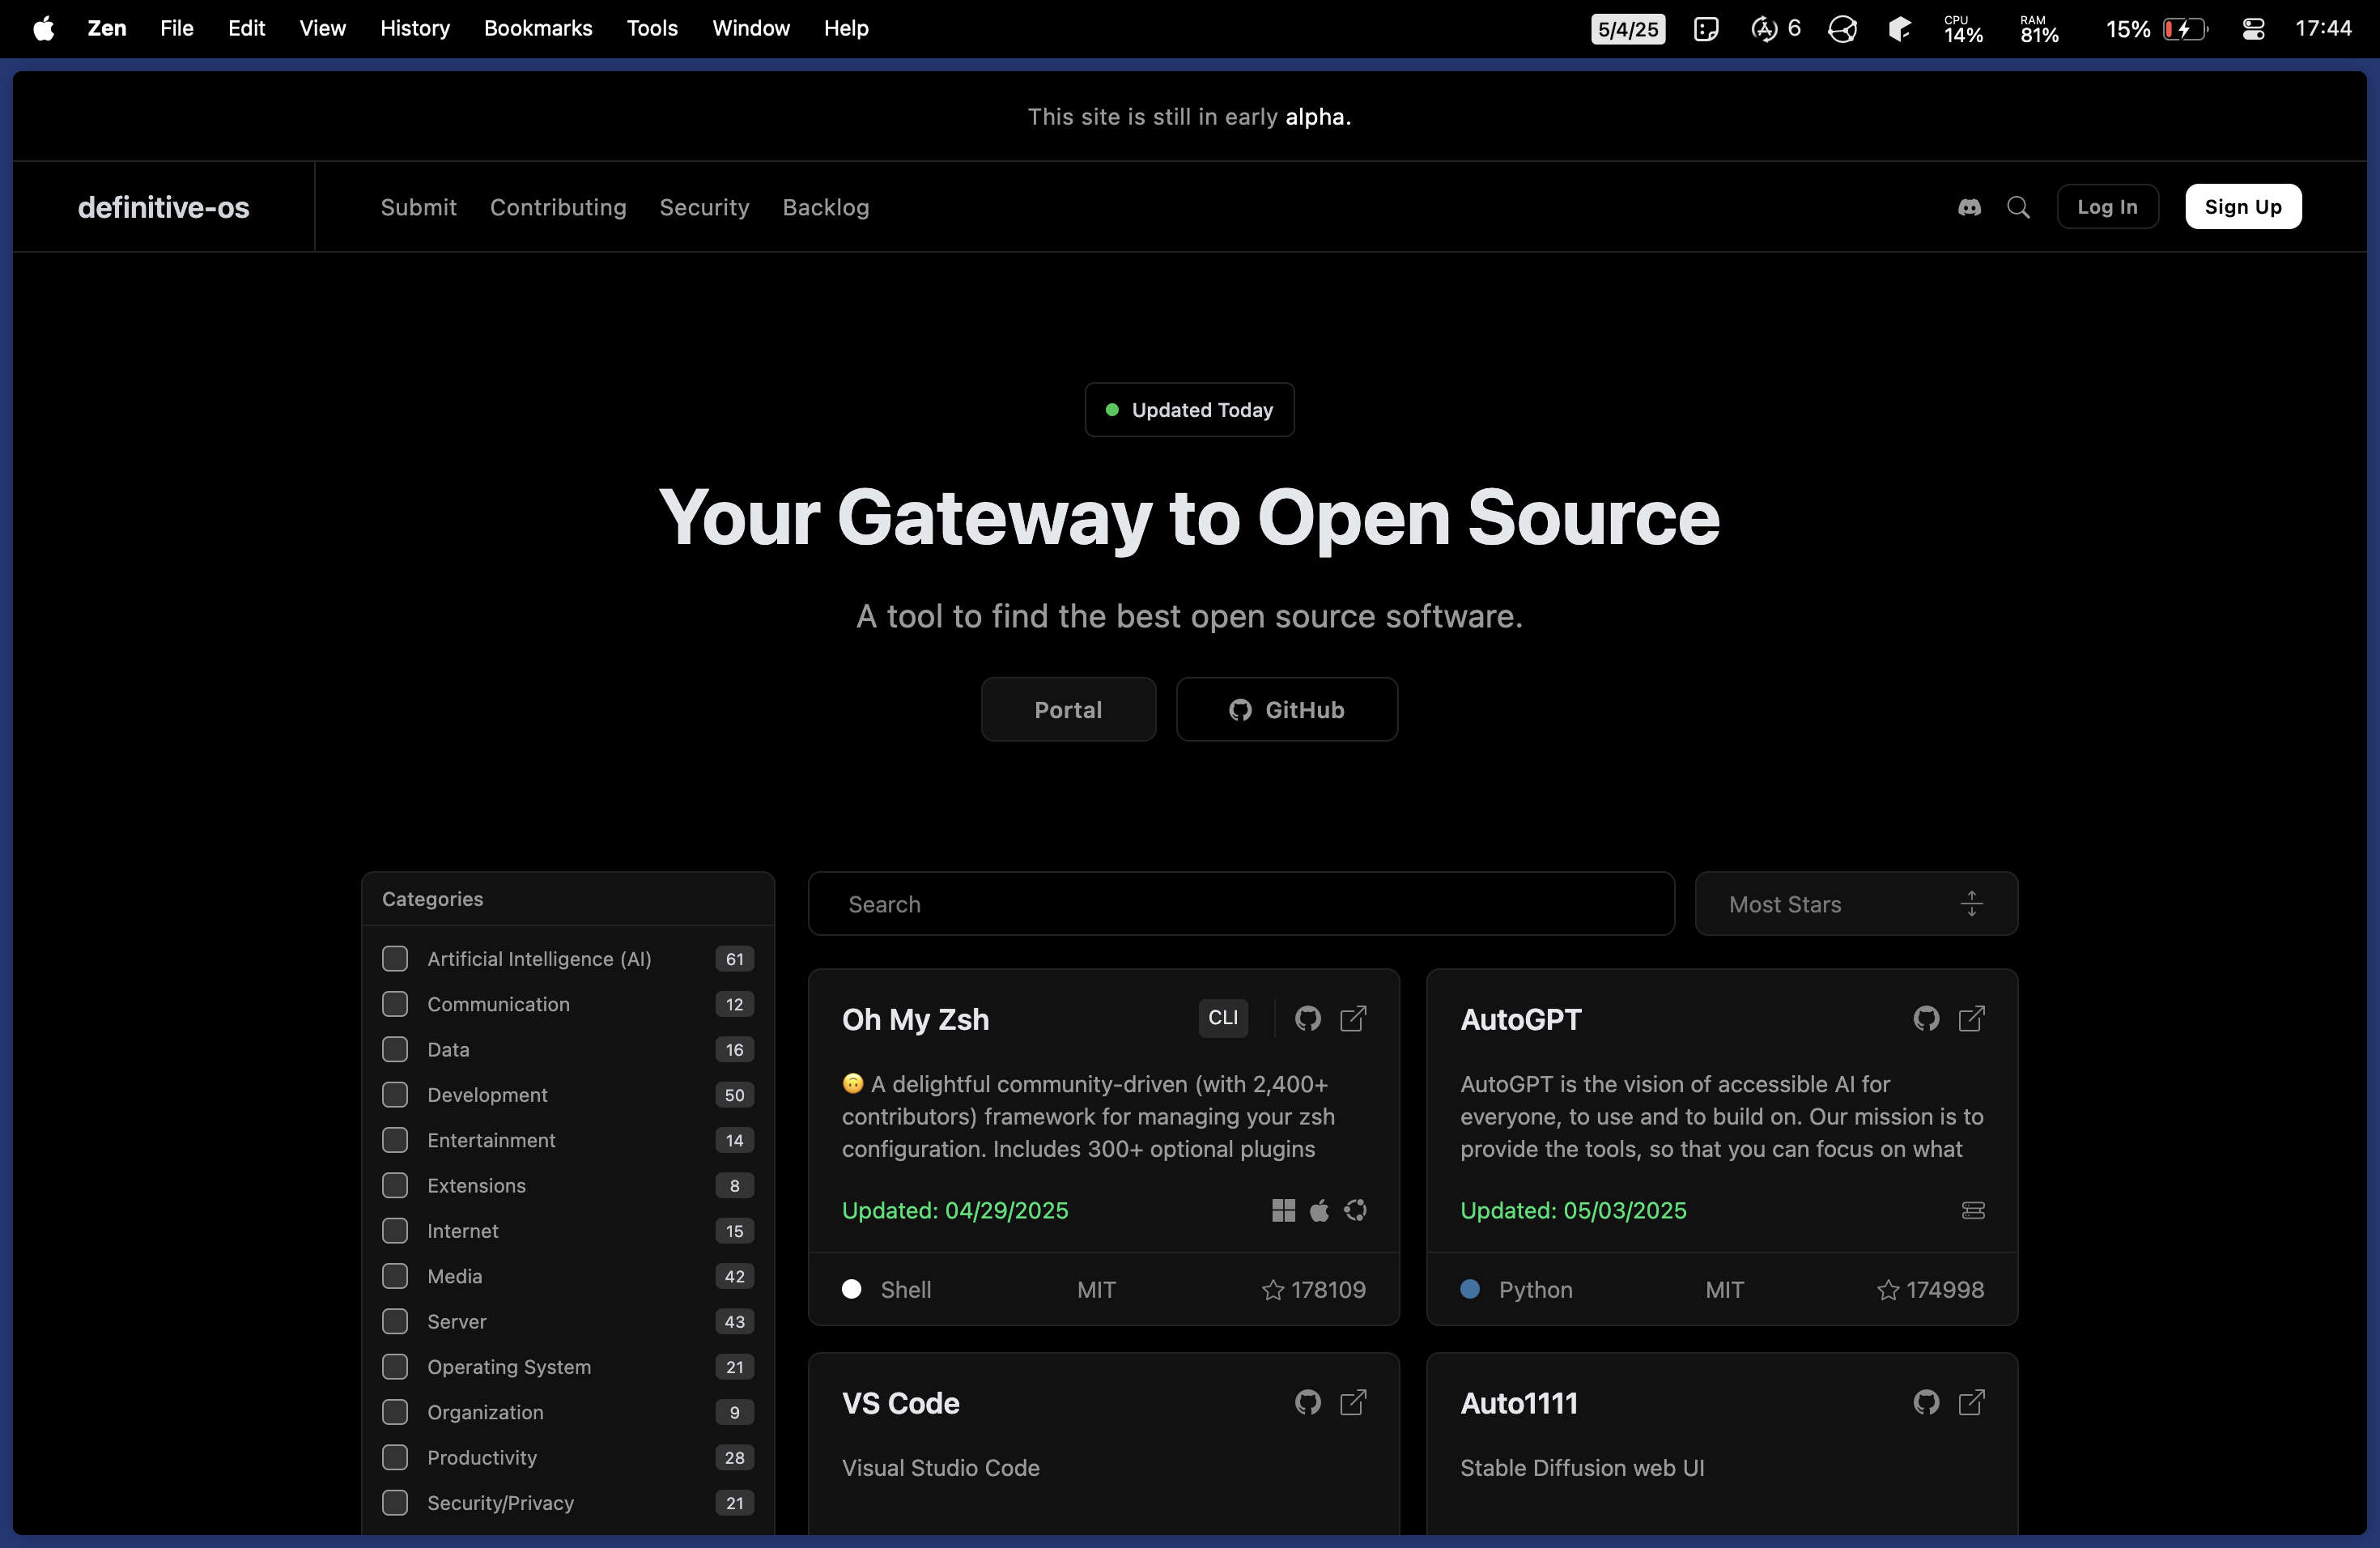Screen dimensions: 2380x1548
Task: Check the Development category
Action: click(x=395, y=1094)
